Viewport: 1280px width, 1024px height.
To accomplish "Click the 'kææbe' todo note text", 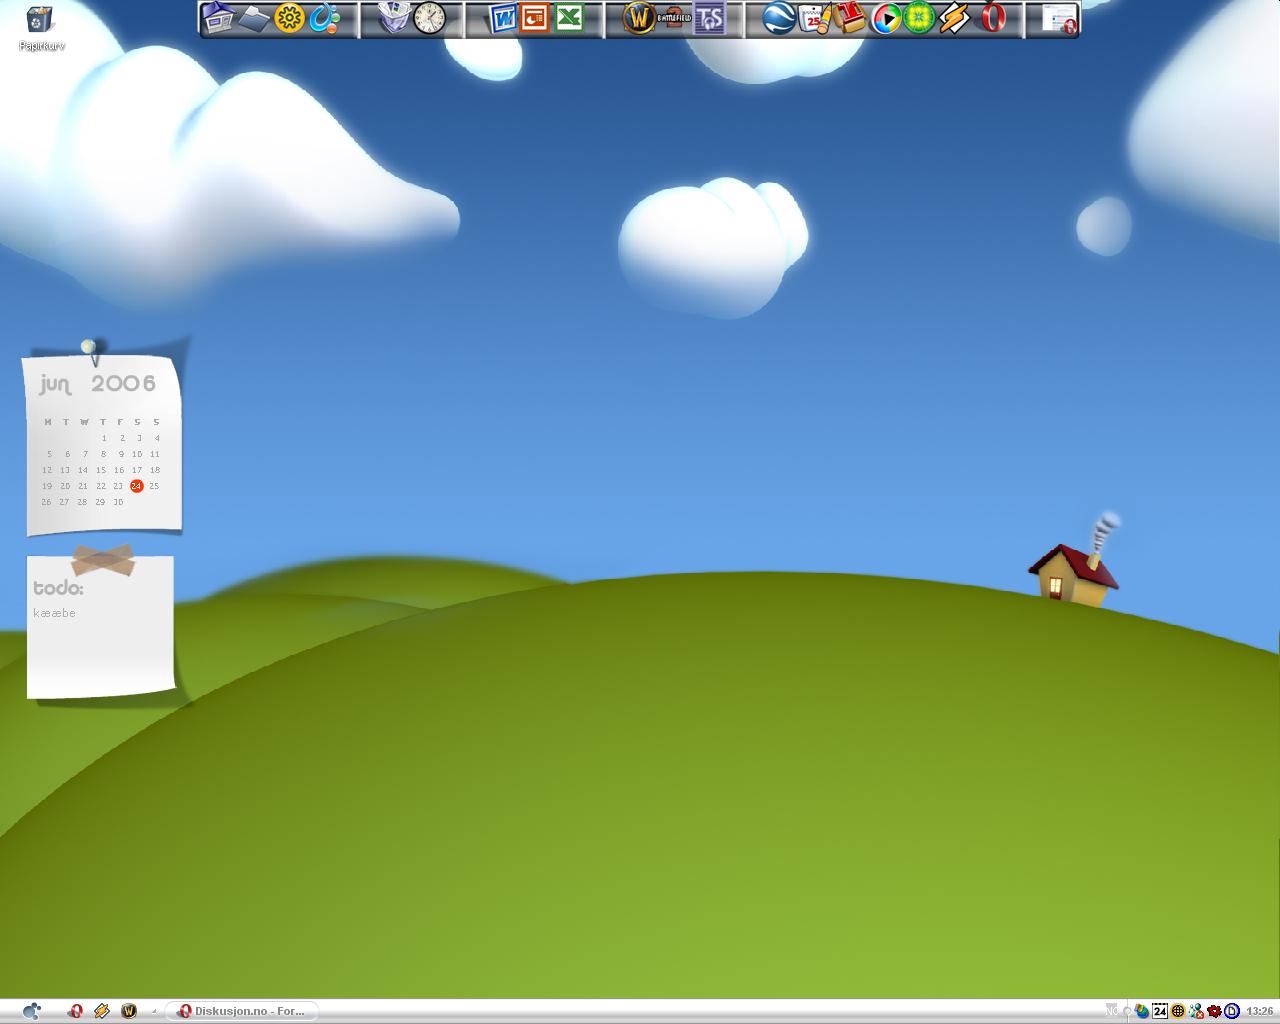I will tap(54, 613).
